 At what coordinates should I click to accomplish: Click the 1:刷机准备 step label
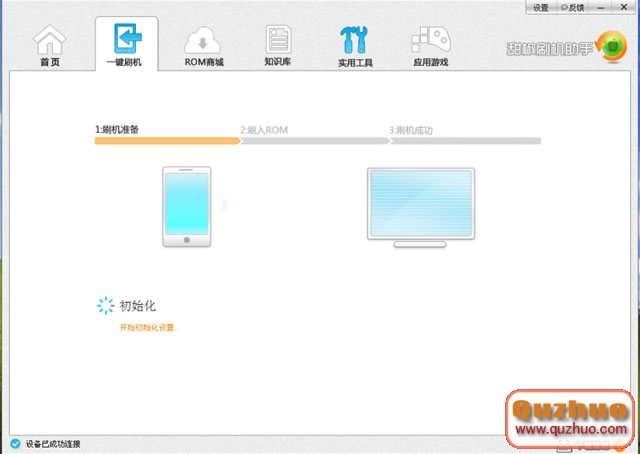pos(117,130)
